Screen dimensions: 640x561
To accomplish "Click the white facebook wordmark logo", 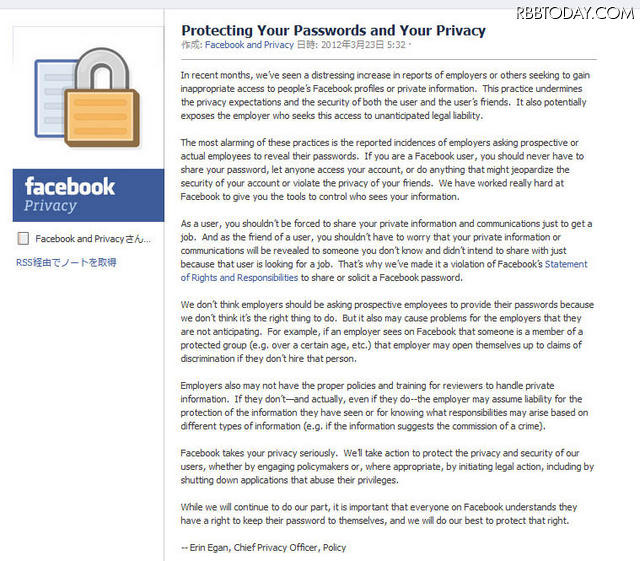I will (x=70, y=187).
